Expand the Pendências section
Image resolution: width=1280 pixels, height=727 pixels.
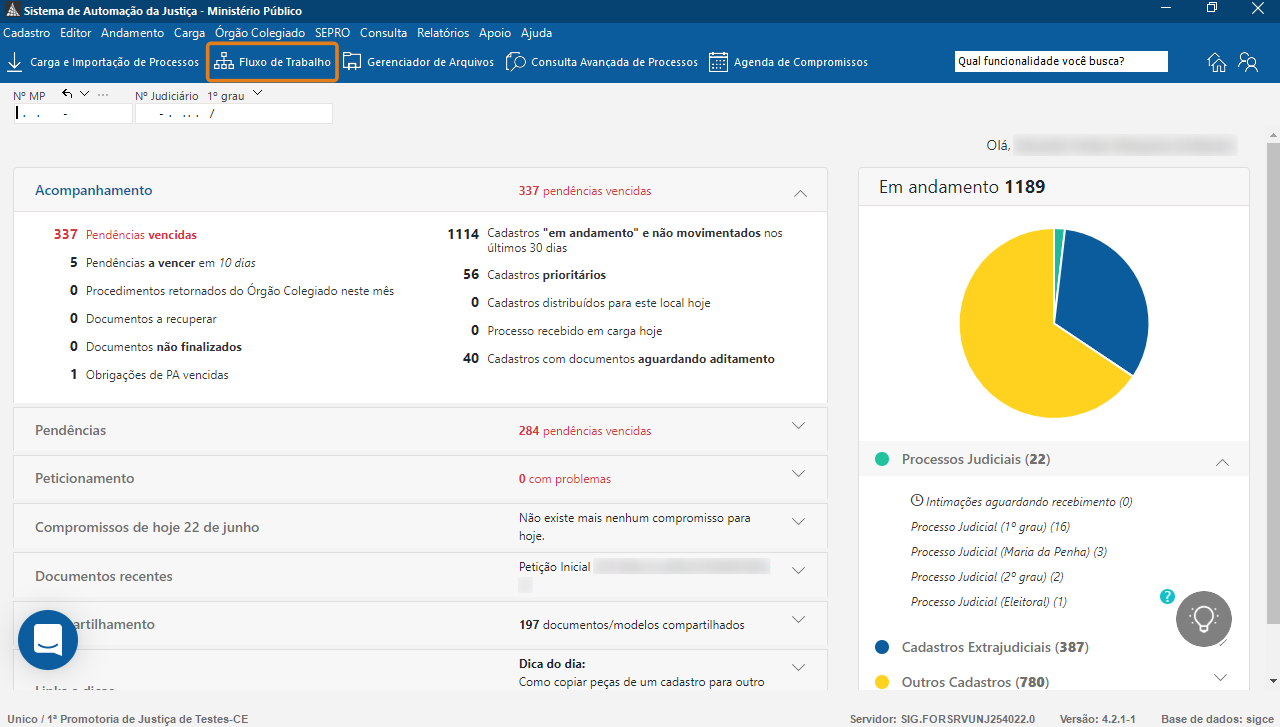click(x=798, y=425)
